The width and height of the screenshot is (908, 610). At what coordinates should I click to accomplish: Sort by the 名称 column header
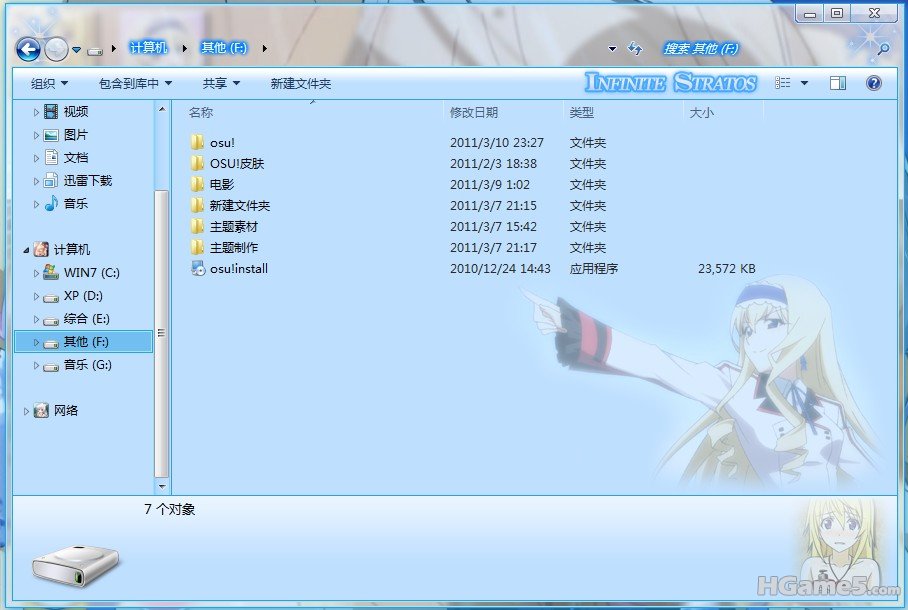tap(201, 112)
